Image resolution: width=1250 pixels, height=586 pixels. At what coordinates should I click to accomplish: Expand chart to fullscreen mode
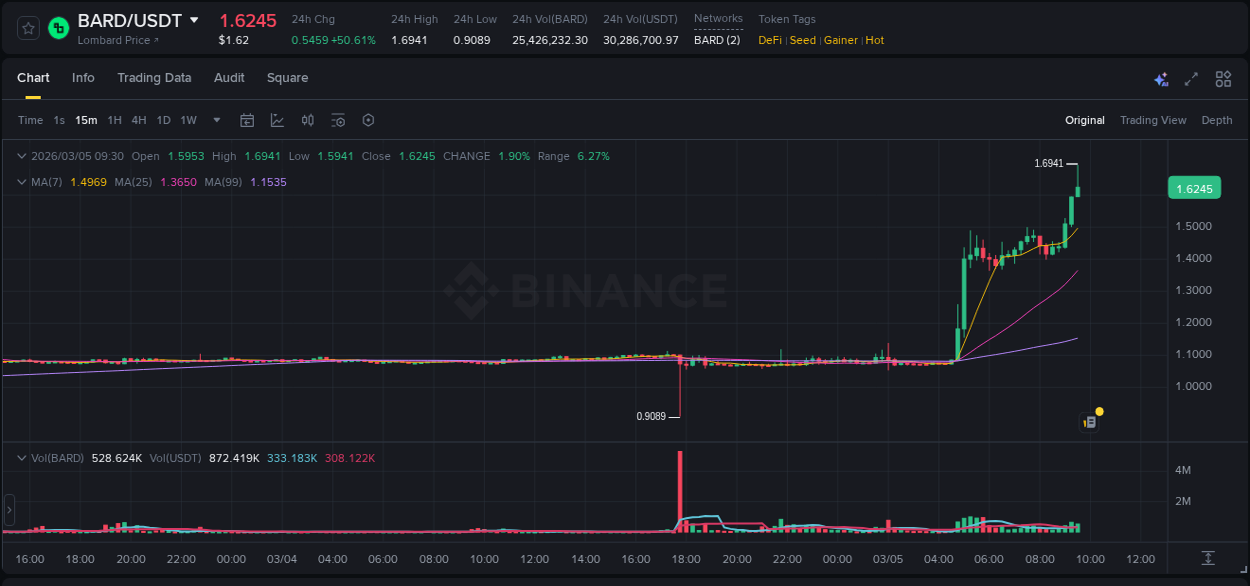coord(1191,78)
